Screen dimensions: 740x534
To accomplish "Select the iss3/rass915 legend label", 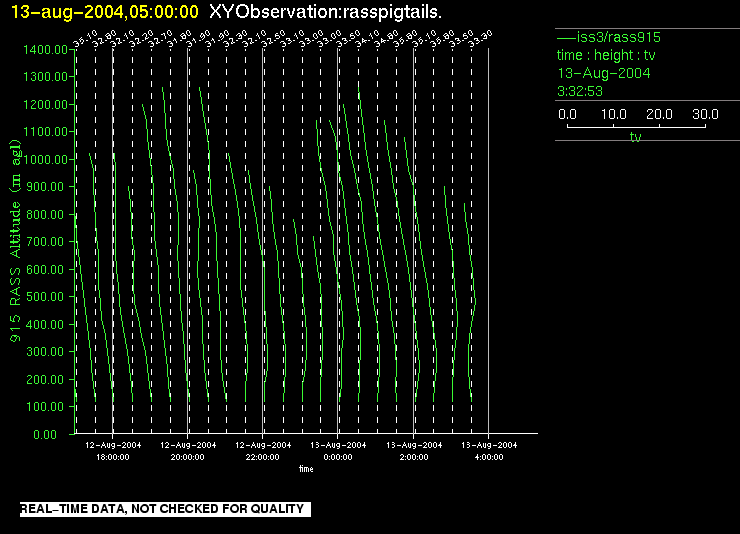I will point(617,37).
